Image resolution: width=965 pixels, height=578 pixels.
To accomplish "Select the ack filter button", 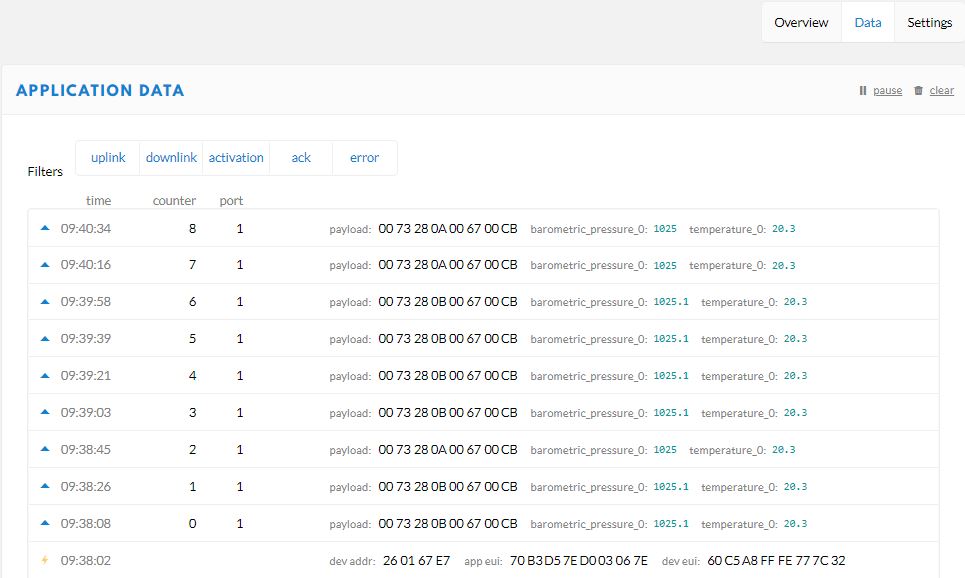I will click(301, 158).
